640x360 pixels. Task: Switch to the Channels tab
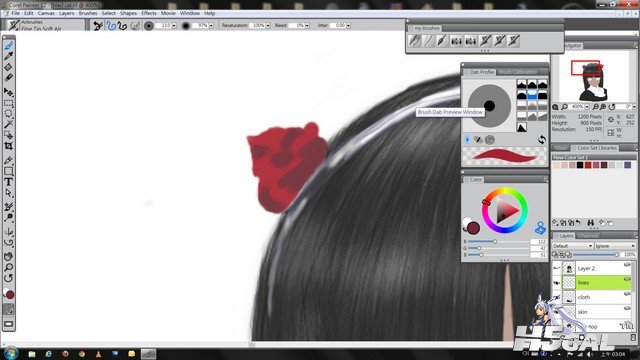(x=589, y=236)
